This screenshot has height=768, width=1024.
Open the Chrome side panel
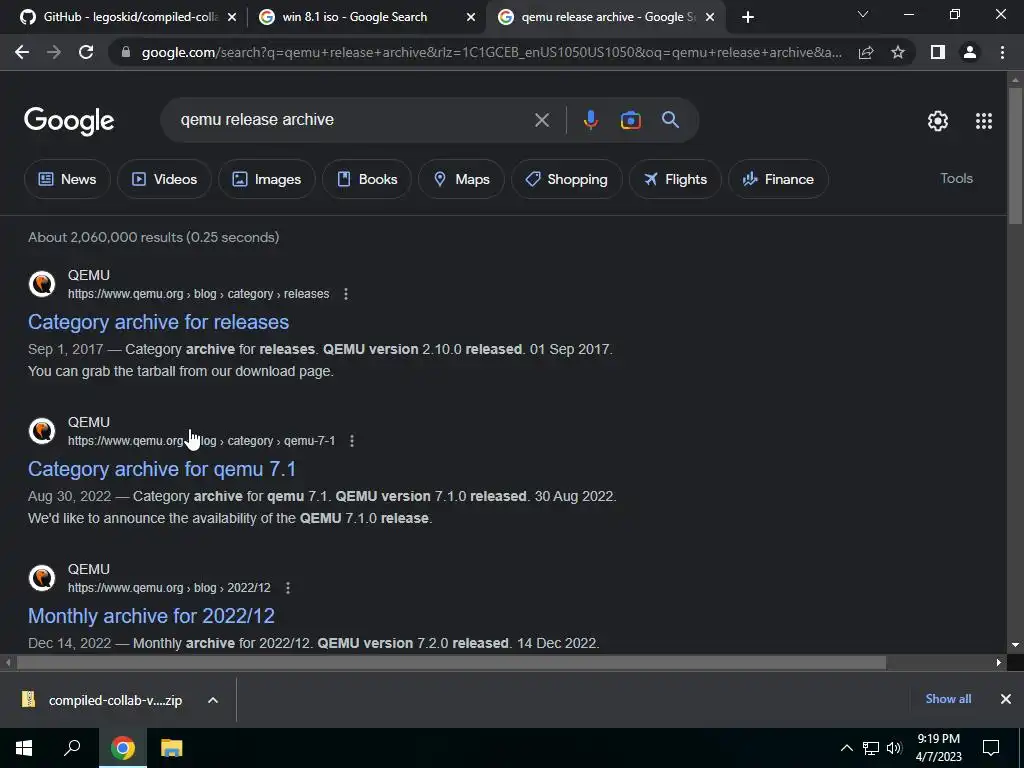tap(938, 52)
